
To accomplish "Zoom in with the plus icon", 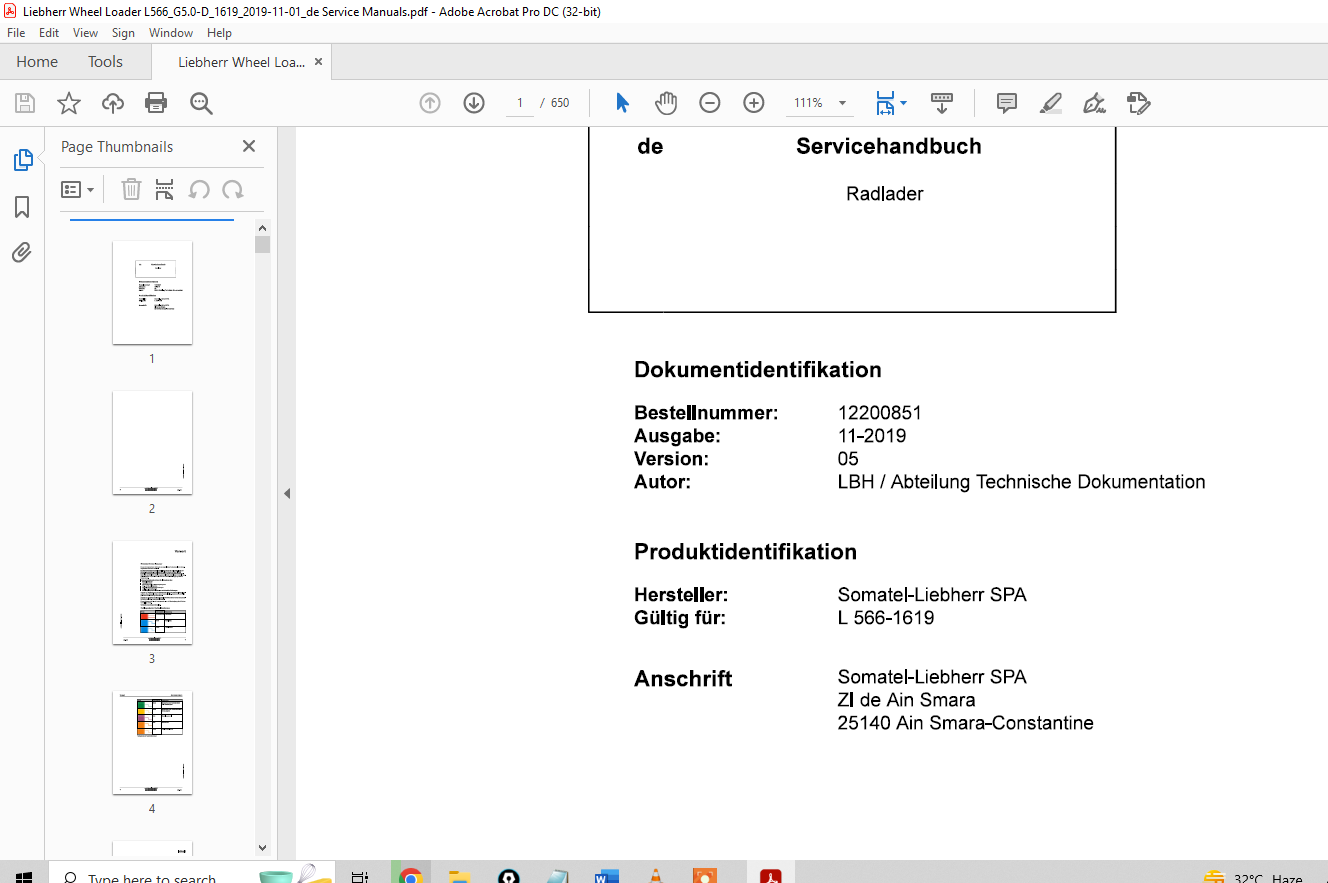I will click(x=754, y=103).
